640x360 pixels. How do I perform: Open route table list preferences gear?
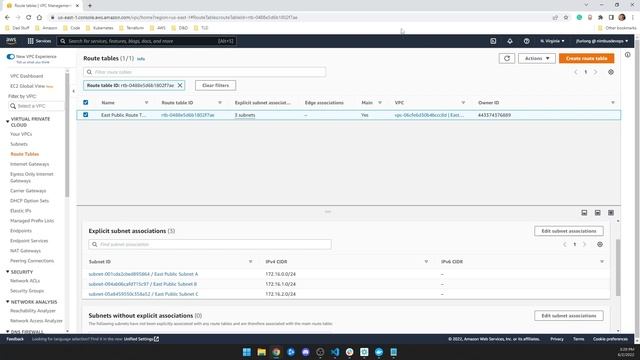tap(611, 72)
